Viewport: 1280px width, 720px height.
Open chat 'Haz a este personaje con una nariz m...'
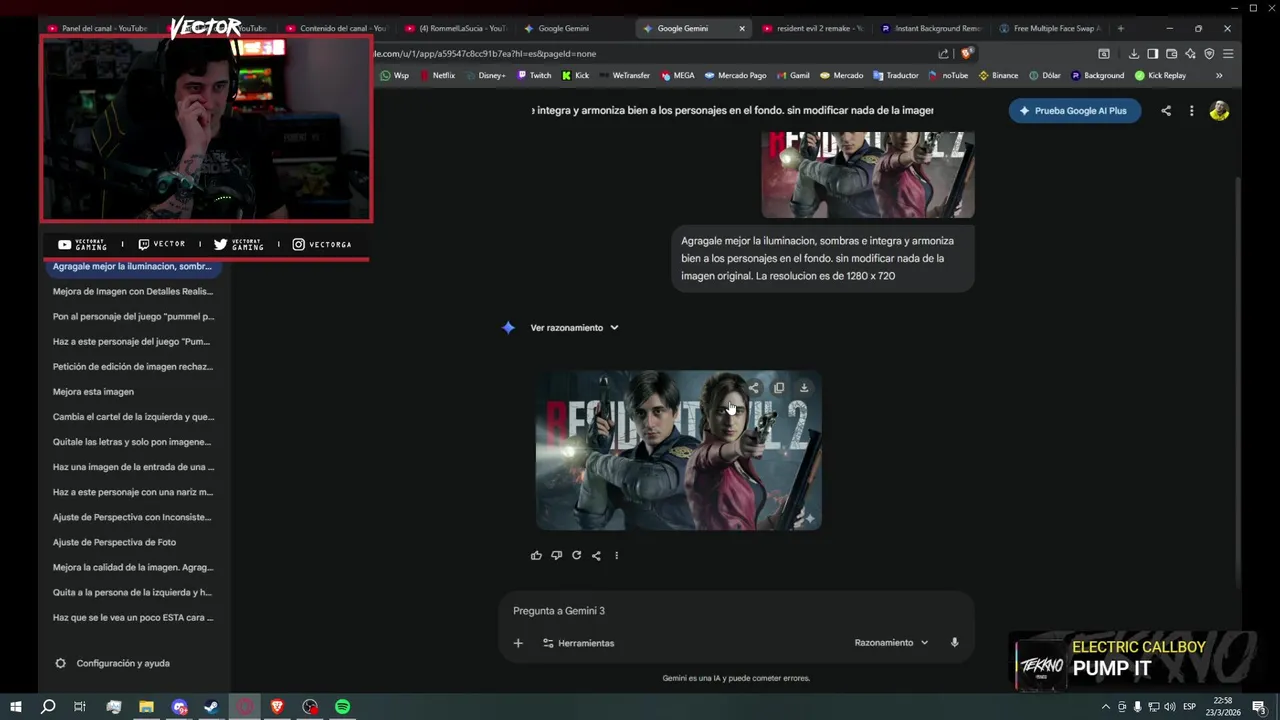click(133, 492)
